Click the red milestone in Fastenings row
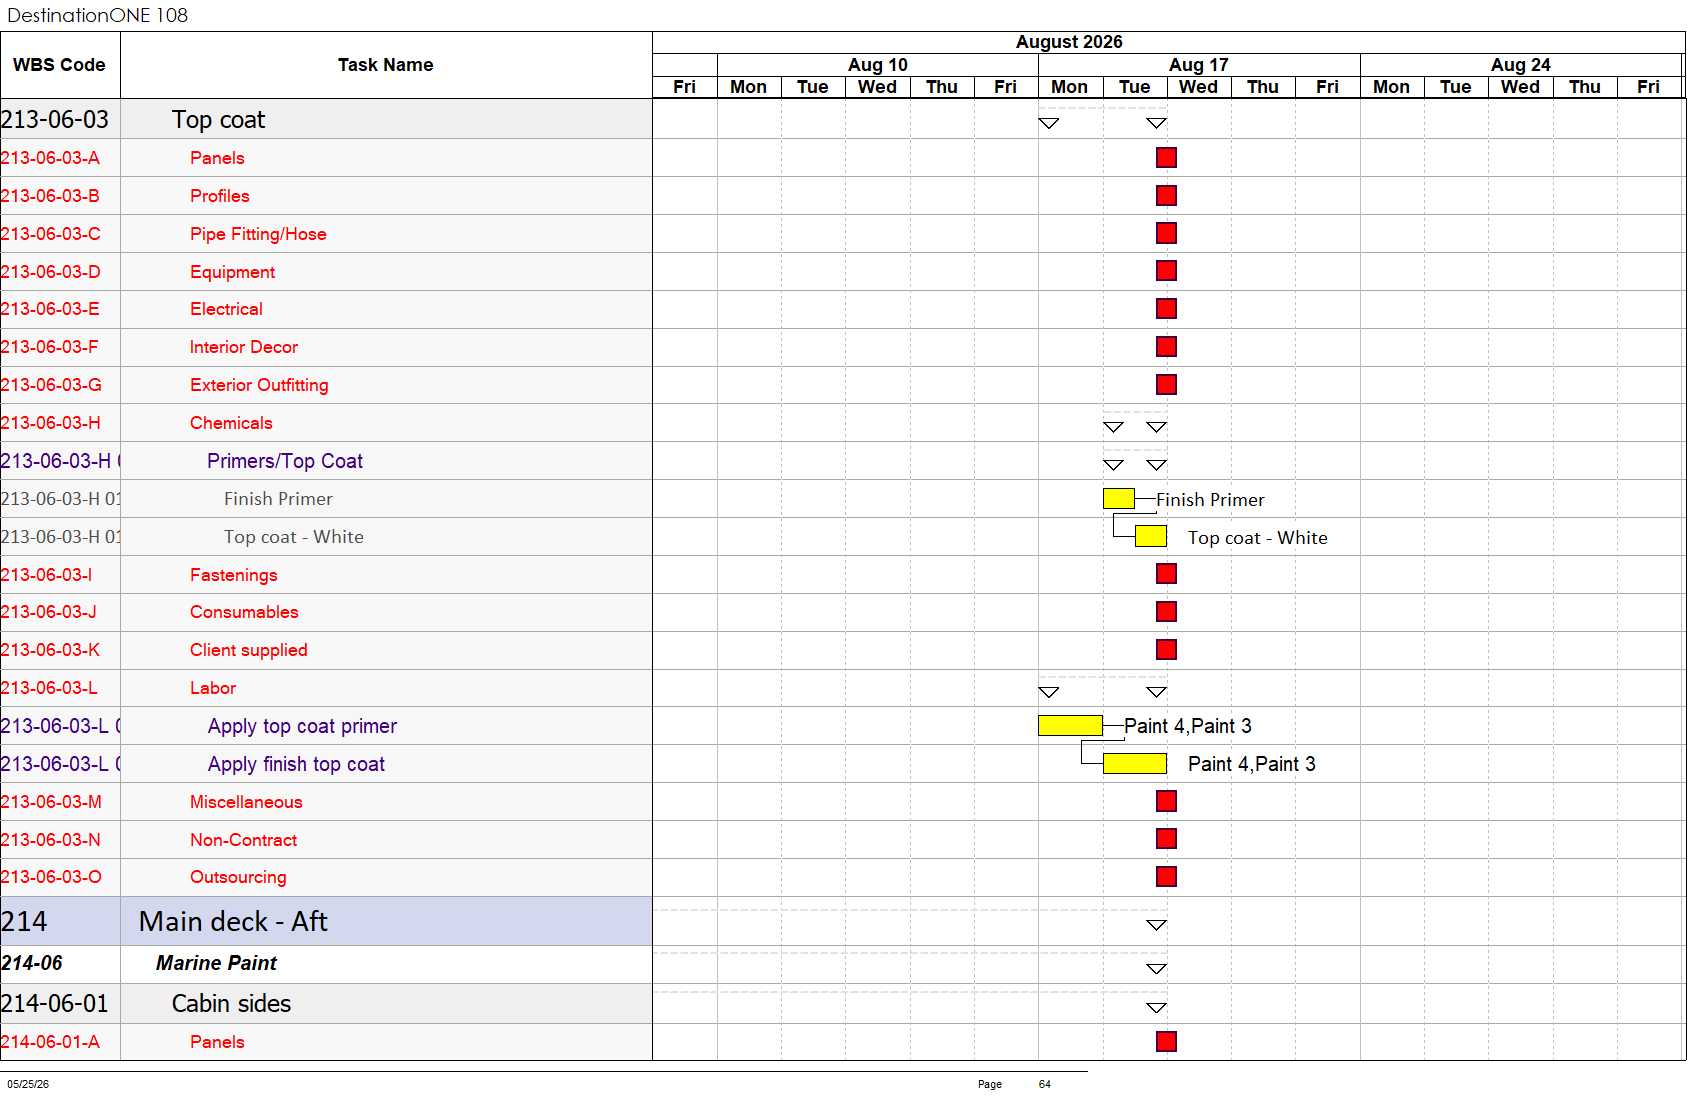This screenshot has height=1097, width=1687. pos(1166,574)
